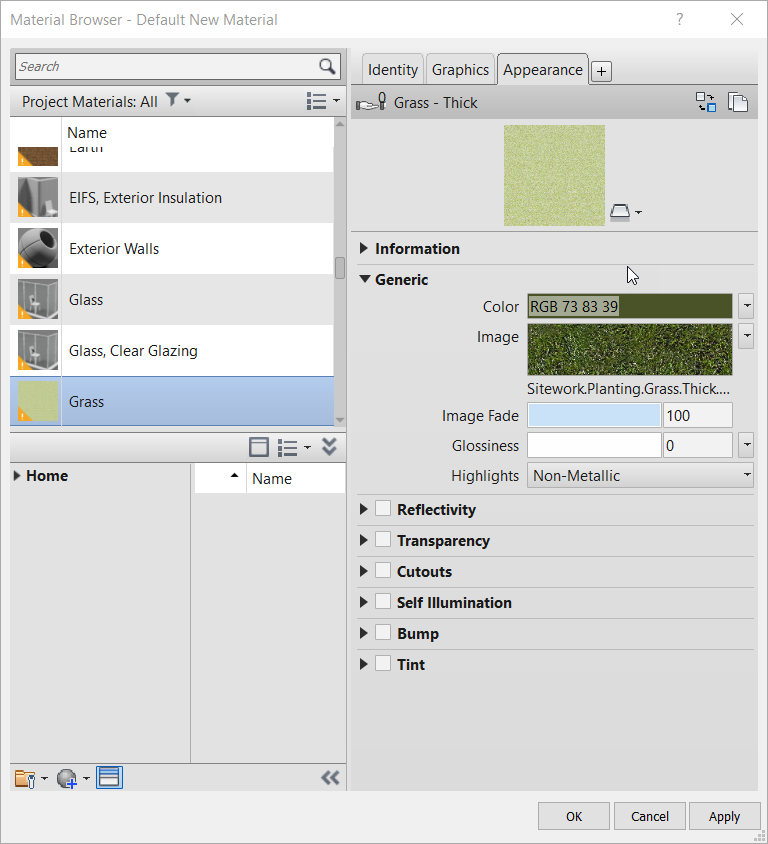Image resolution: width=768 pixels, height=844 pixels.
Task: Click the materials list scrollbar thumb
Action: click(x=340, y=268)
